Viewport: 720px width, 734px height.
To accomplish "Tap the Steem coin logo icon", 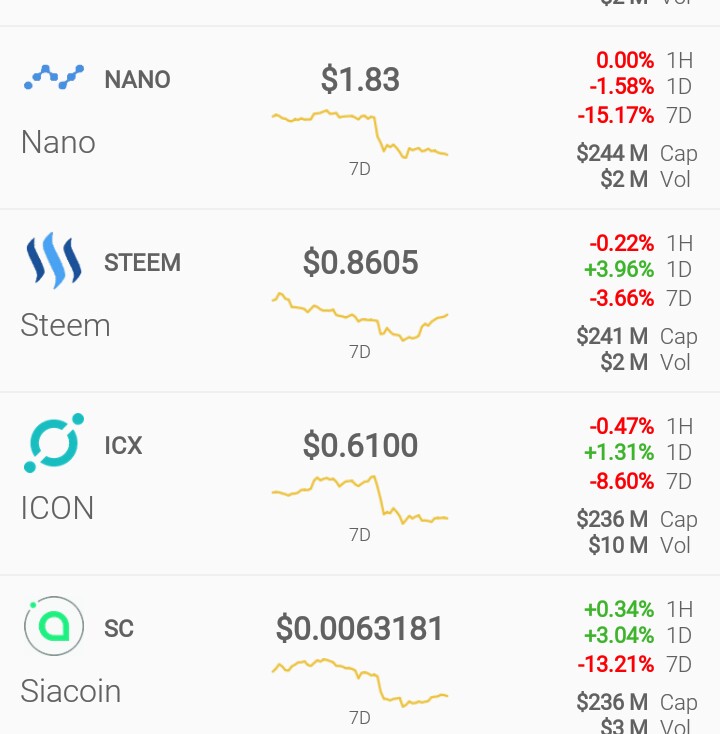I will point(54,260).
